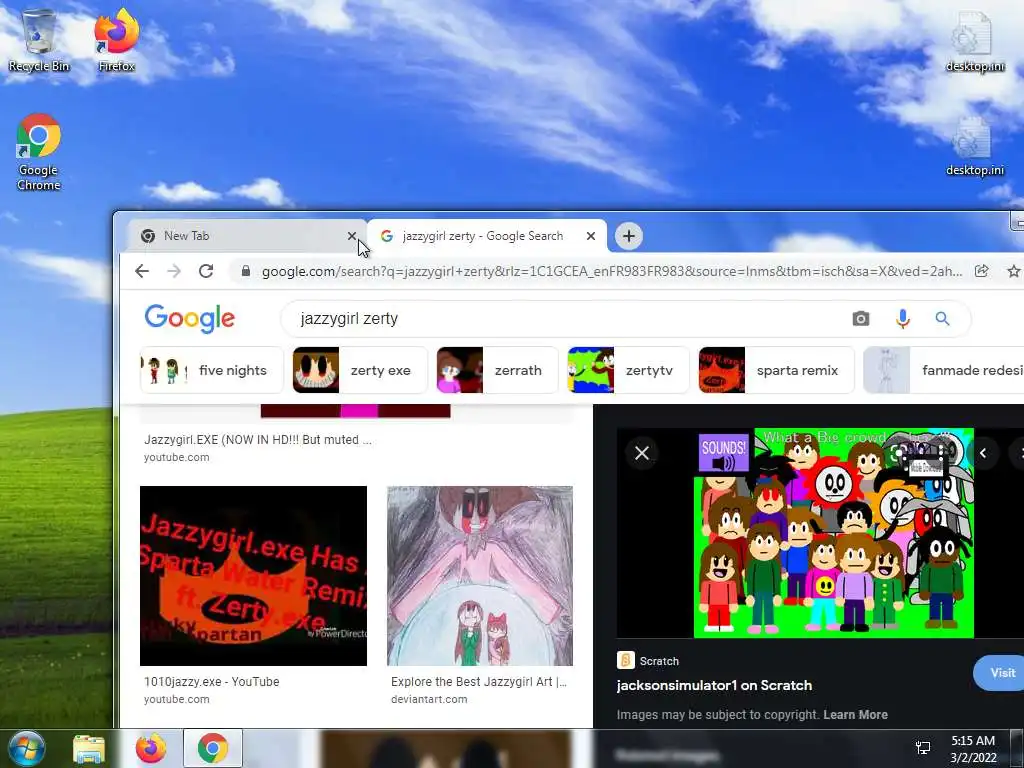The image size is (1024, 768).
Task: Click the Chrome taskbar button
Action: click(213, 748)
